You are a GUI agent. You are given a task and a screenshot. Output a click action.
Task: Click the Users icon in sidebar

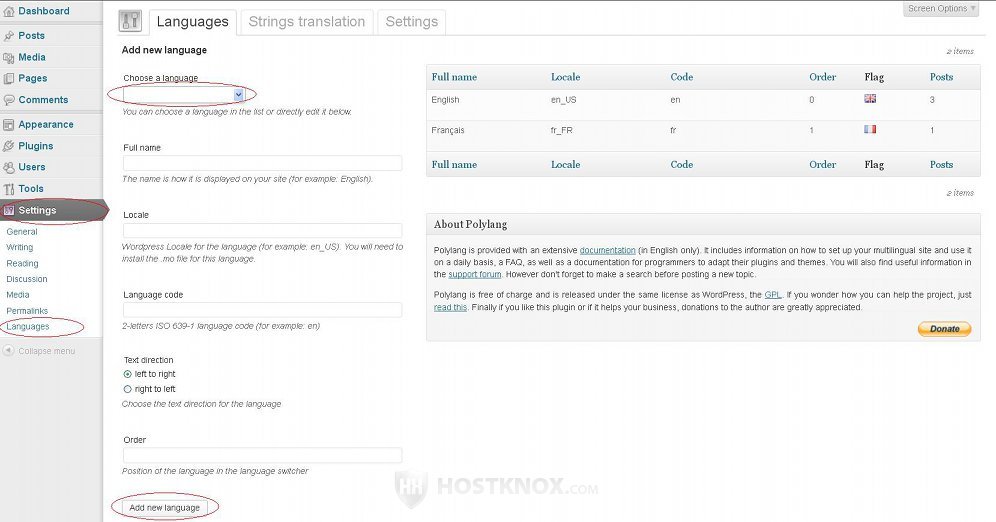tap(8, 168)
